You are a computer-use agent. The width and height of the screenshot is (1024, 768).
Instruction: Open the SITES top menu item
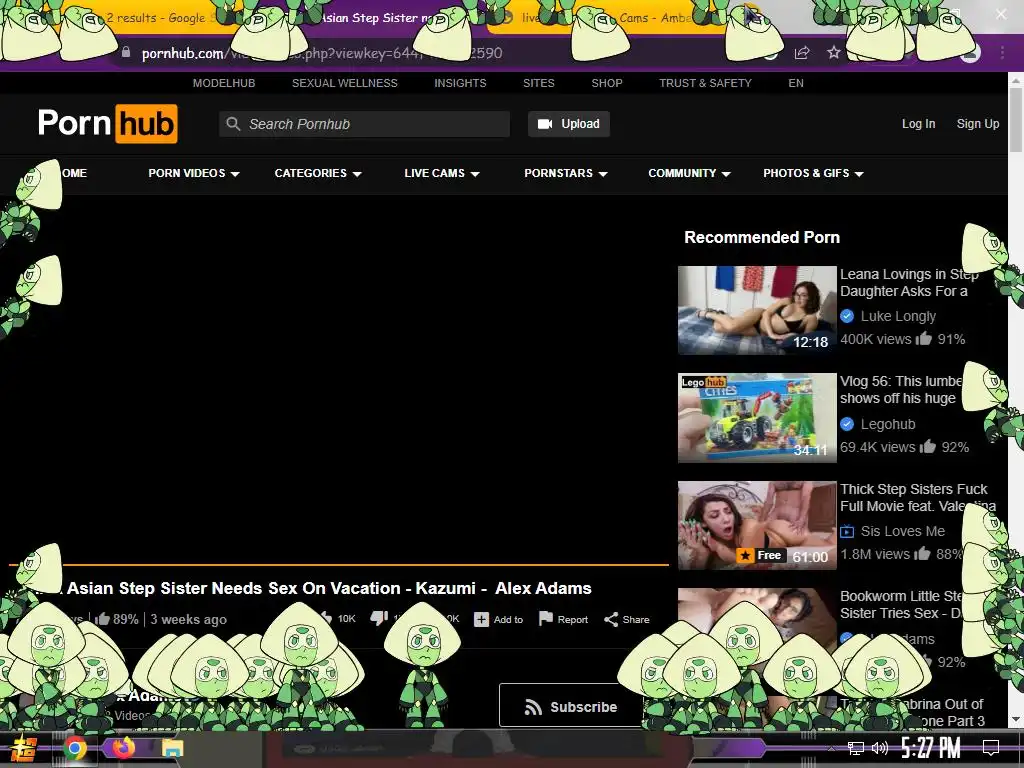[539, 83]
